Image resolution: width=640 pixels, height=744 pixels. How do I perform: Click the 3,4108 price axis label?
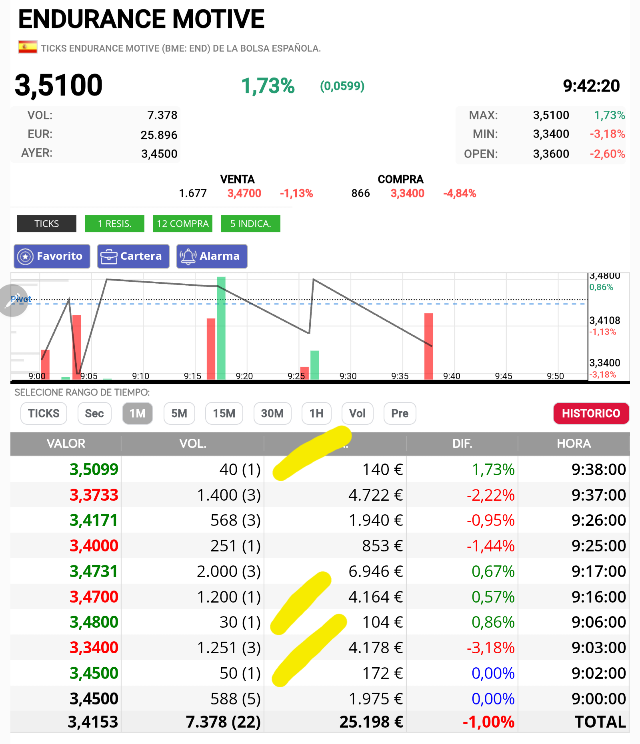click(x=604, y=320)
